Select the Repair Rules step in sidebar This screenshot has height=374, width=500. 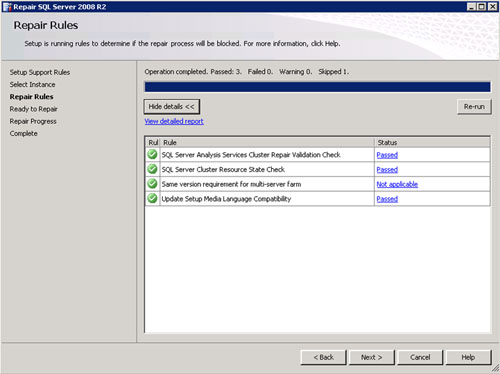click(31, 97)
